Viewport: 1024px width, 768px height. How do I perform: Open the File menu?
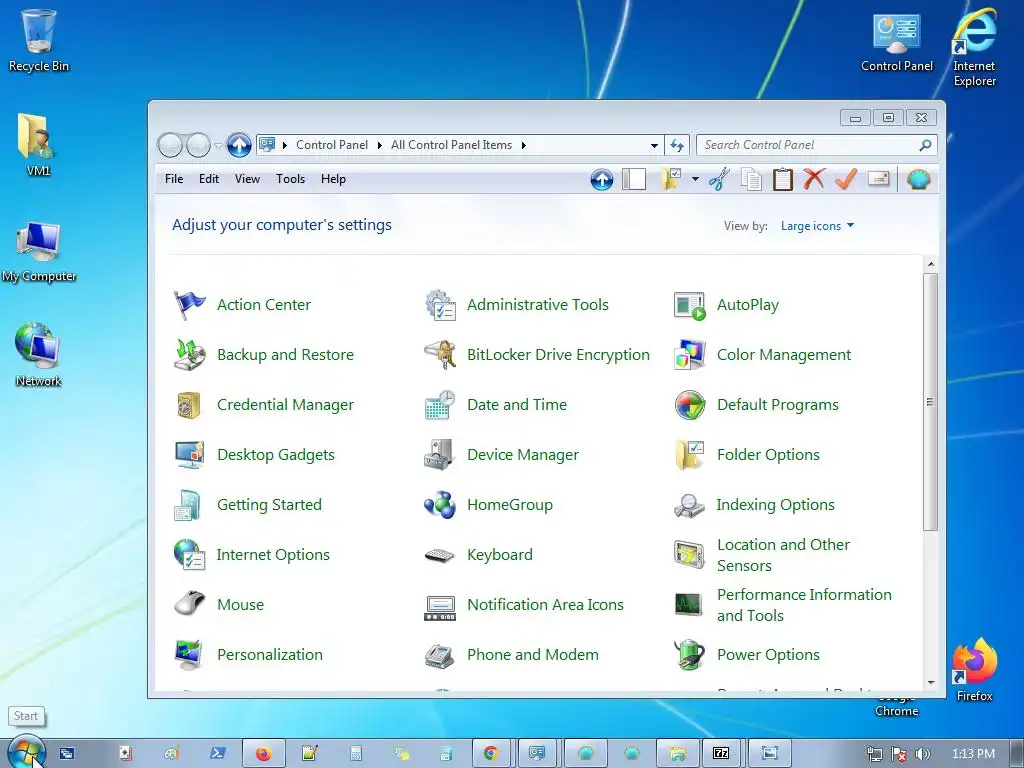point(174,179)
